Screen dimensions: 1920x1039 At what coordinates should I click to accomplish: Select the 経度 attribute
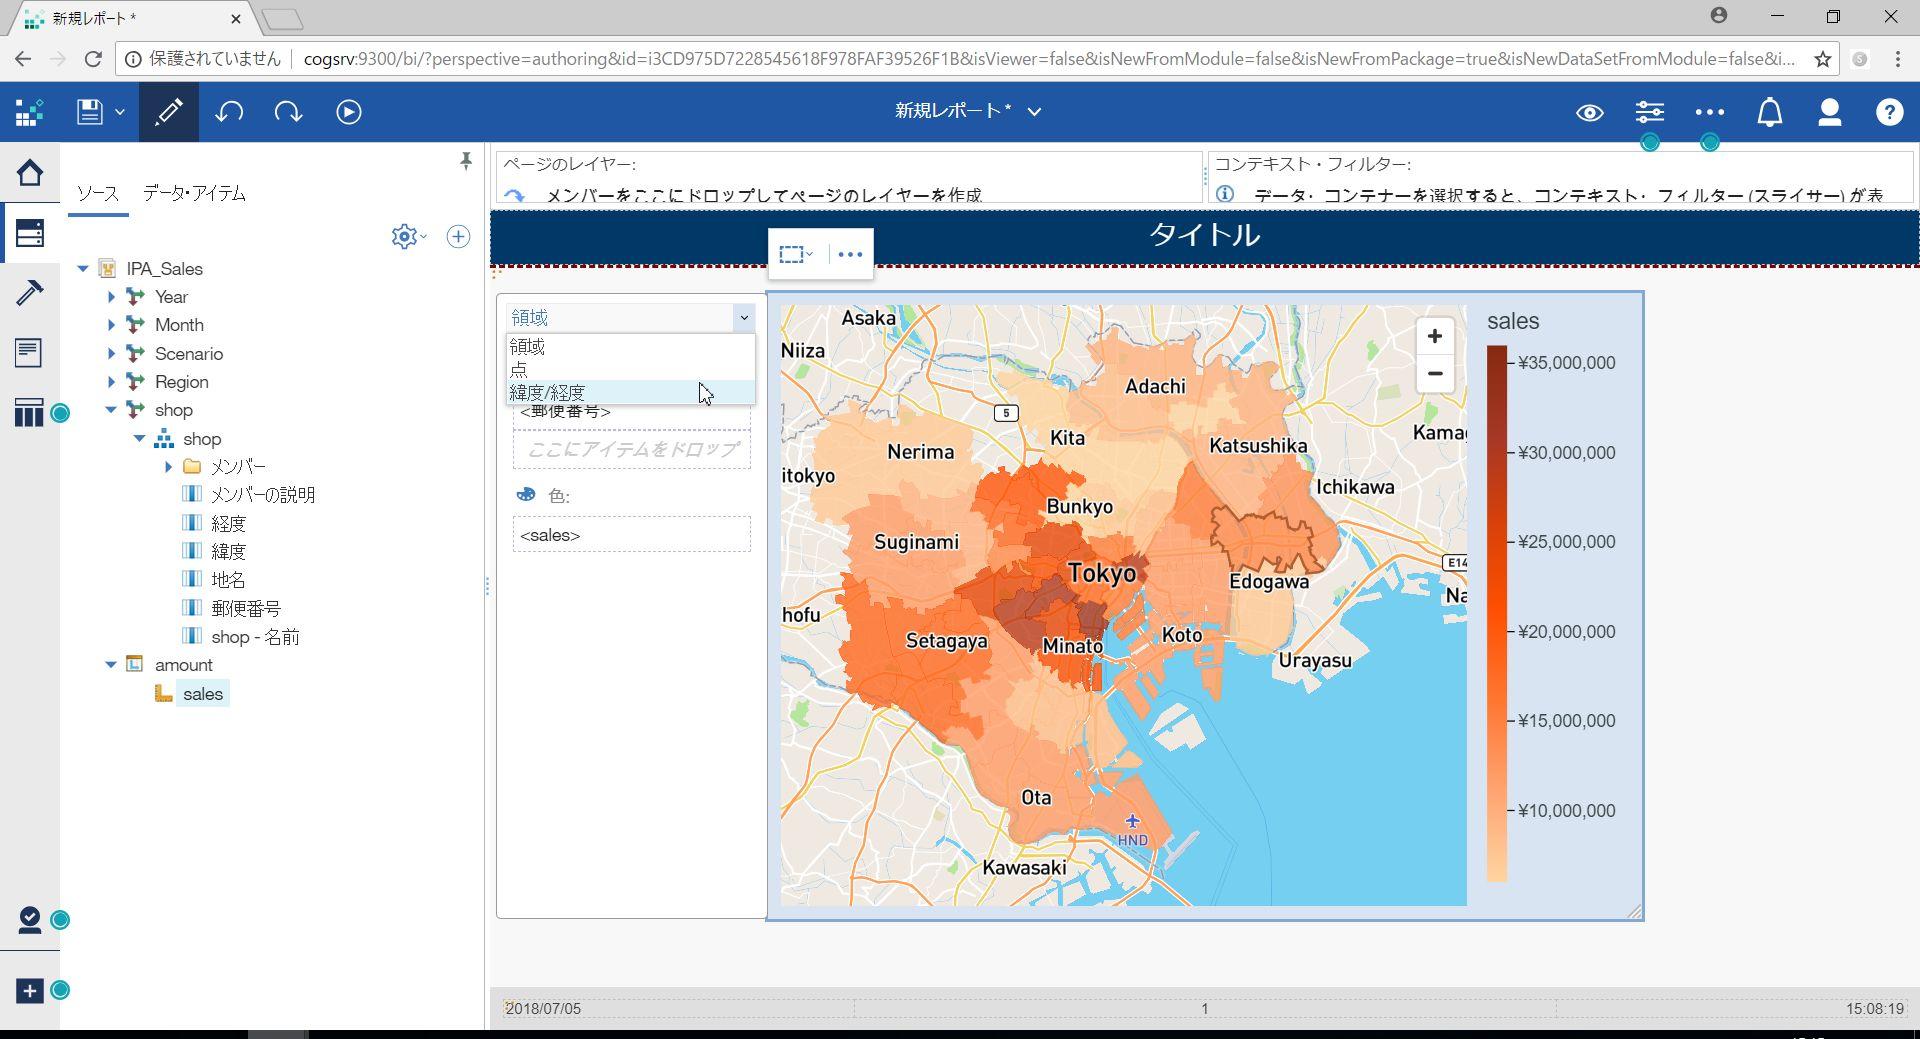click(x=228, y=524)
